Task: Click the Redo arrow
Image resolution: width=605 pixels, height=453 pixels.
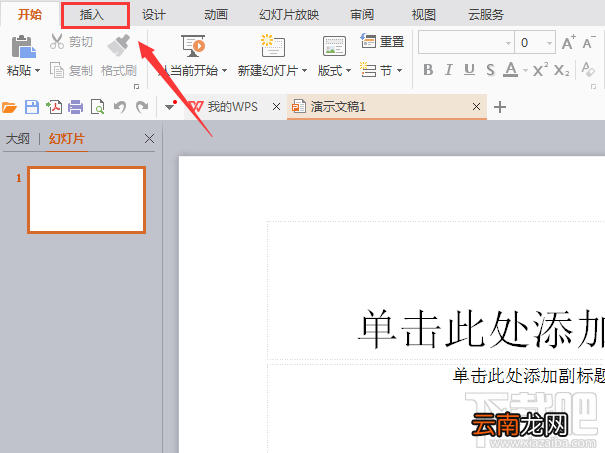Action: (142, 107)
